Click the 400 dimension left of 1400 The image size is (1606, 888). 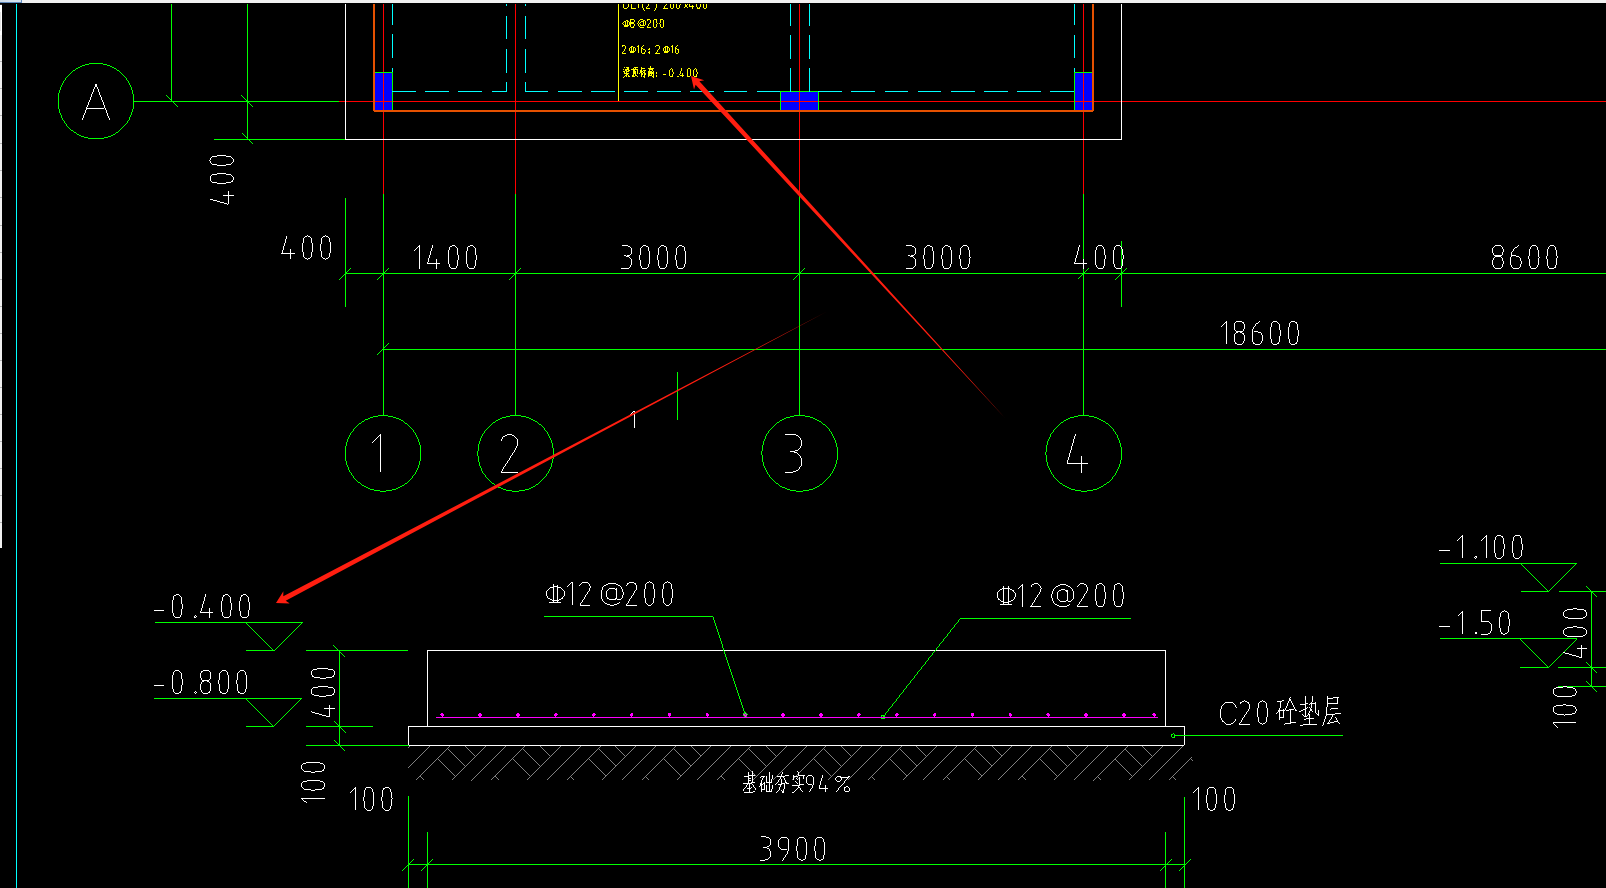pos(307,248)
